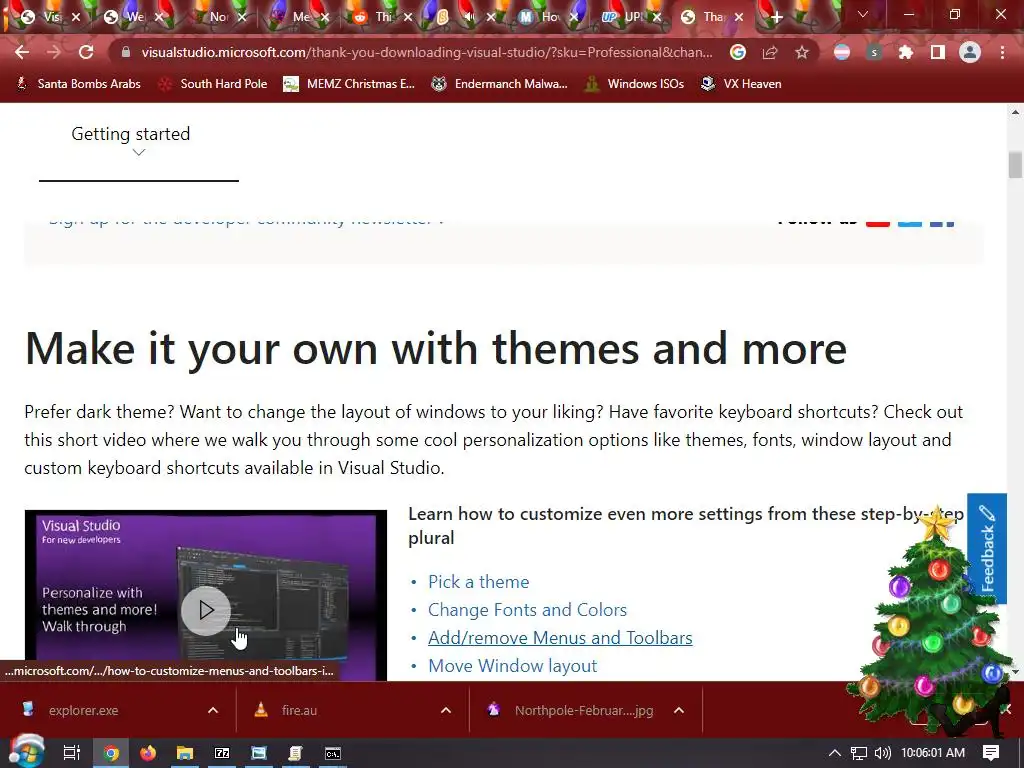The height and width of the screenshot is (768, 1024).
Task: Click the volume icon in system tray
Action: 882,753
